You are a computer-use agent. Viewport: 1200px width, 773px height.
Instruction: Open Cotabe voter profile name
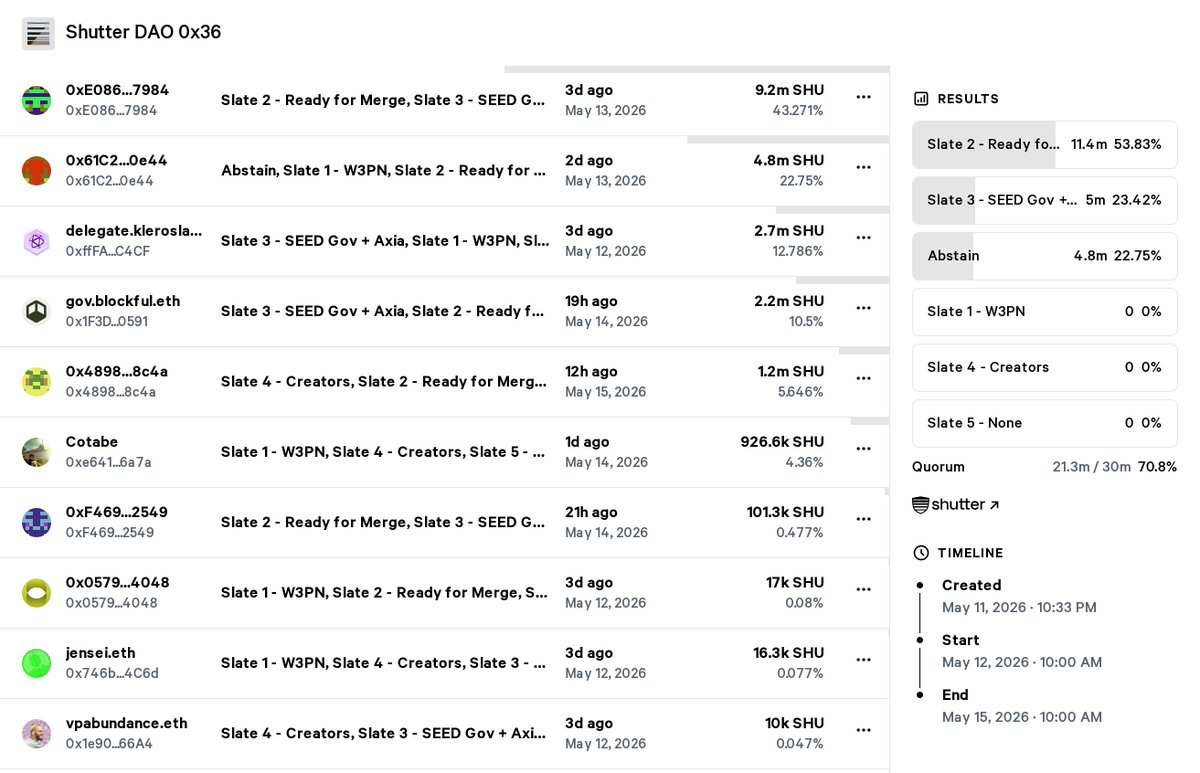[x=92, y=442]
